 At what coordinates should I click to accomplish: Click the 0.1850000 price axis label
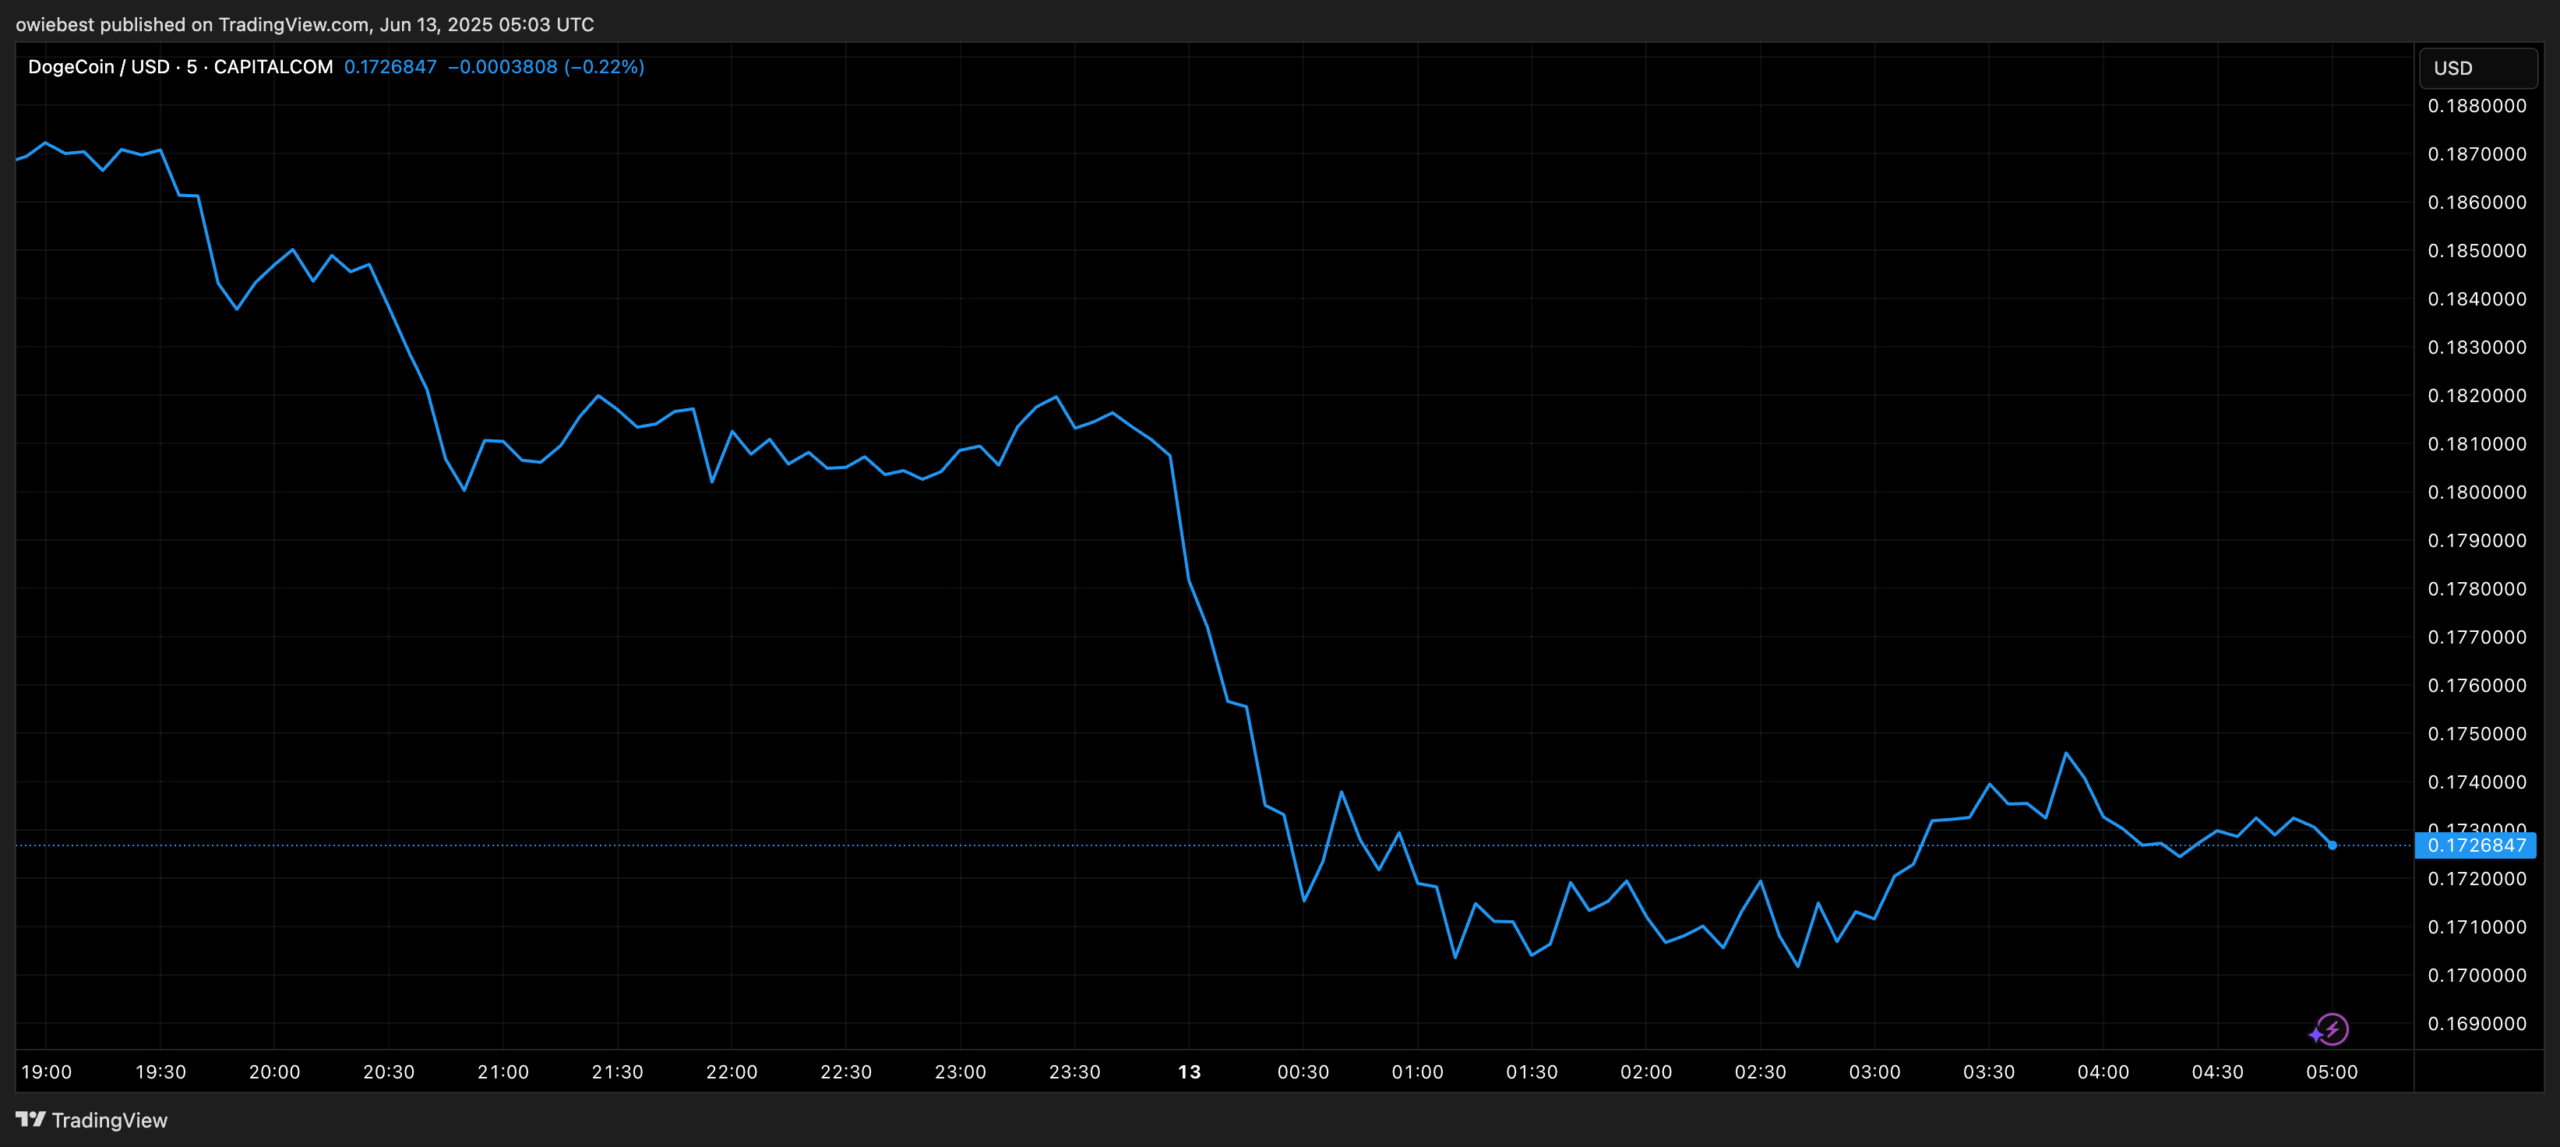[x=2477, y=251]
